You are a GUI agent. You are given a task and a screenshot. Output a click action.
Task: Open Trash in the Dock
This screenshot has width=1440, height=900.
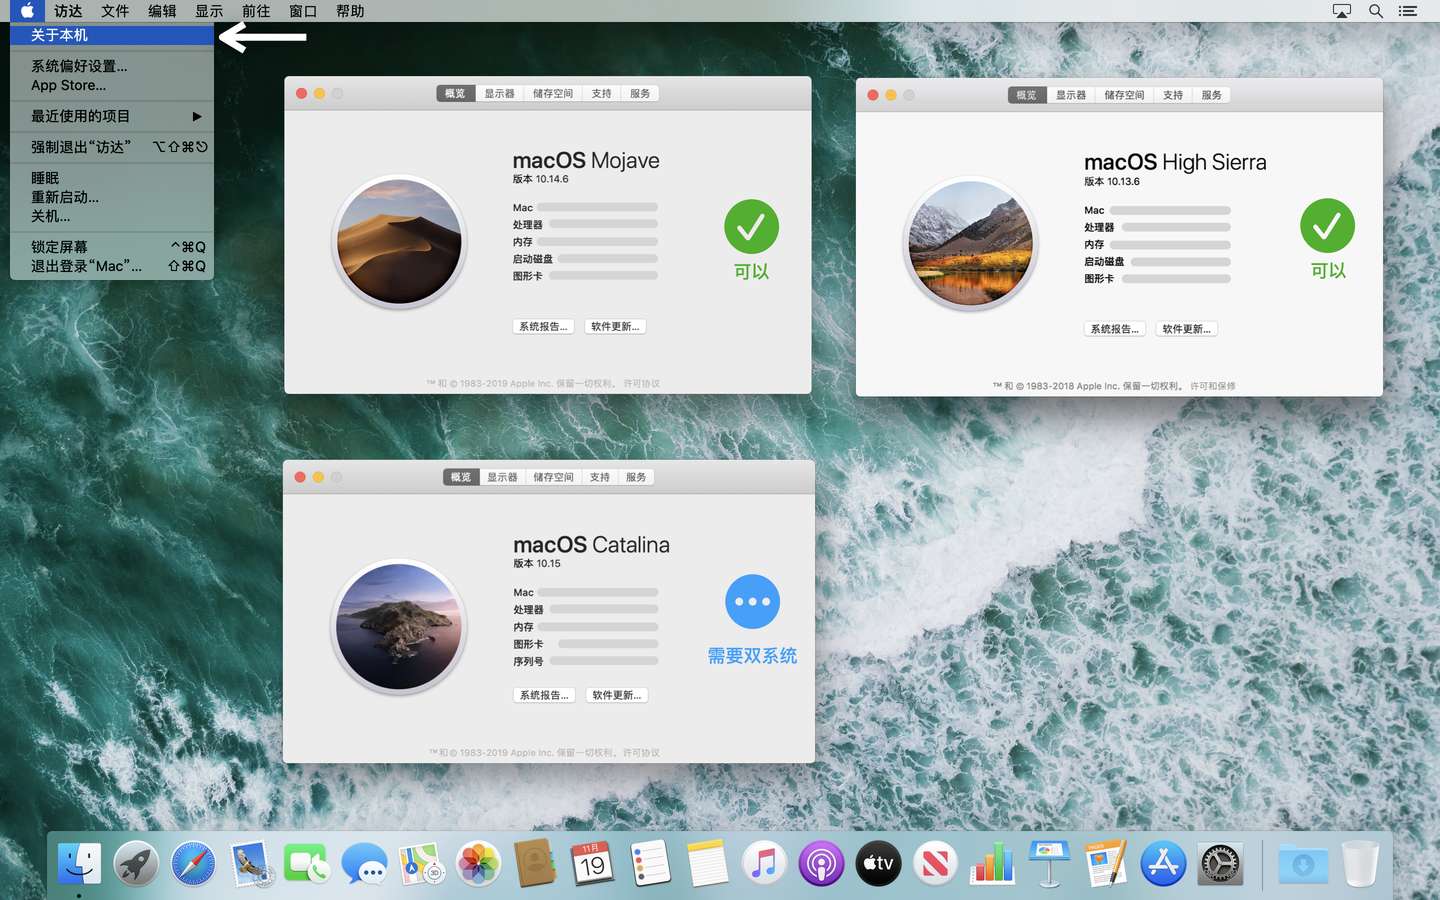click(x=1360, y=863)
